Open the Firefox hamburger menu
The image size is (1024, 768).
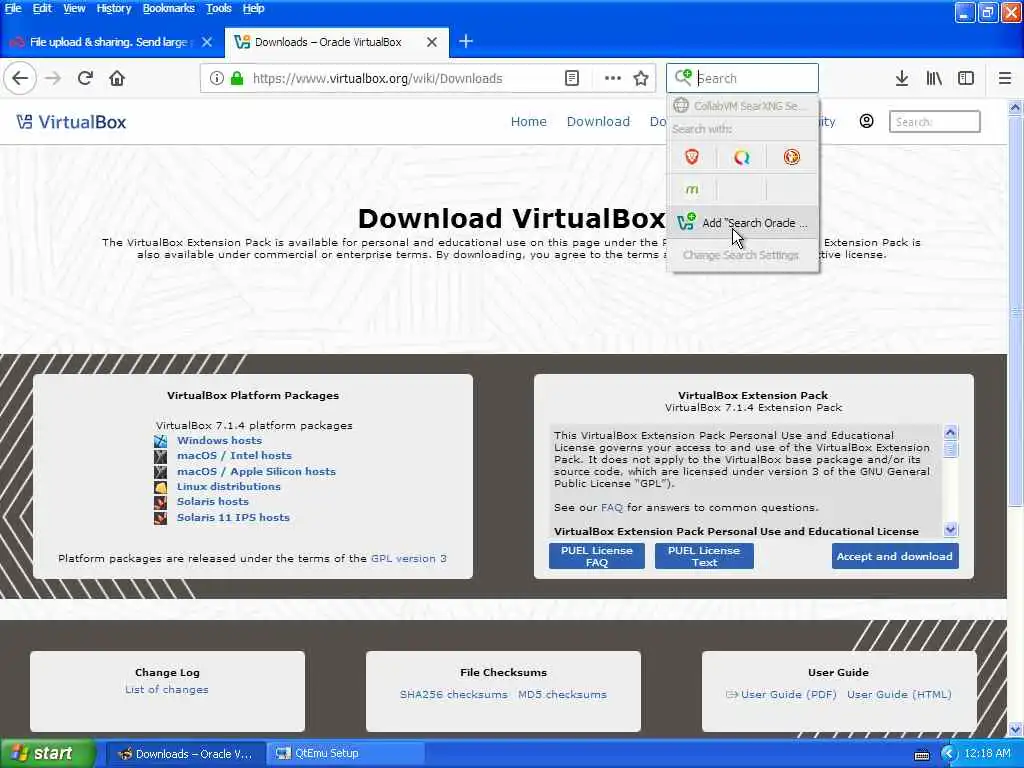pyautogui.click(x=1005, y=78)
